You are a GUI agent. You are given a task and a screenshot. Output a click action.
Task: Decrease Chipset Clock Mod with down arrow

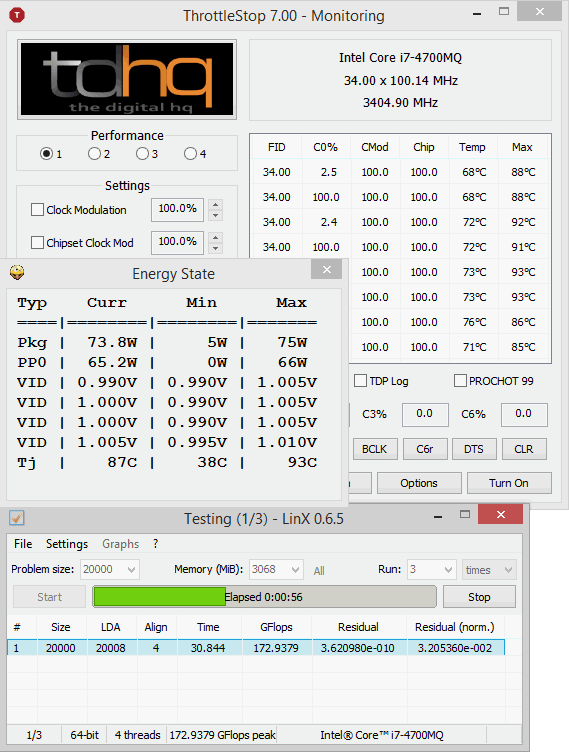[215, 248]
